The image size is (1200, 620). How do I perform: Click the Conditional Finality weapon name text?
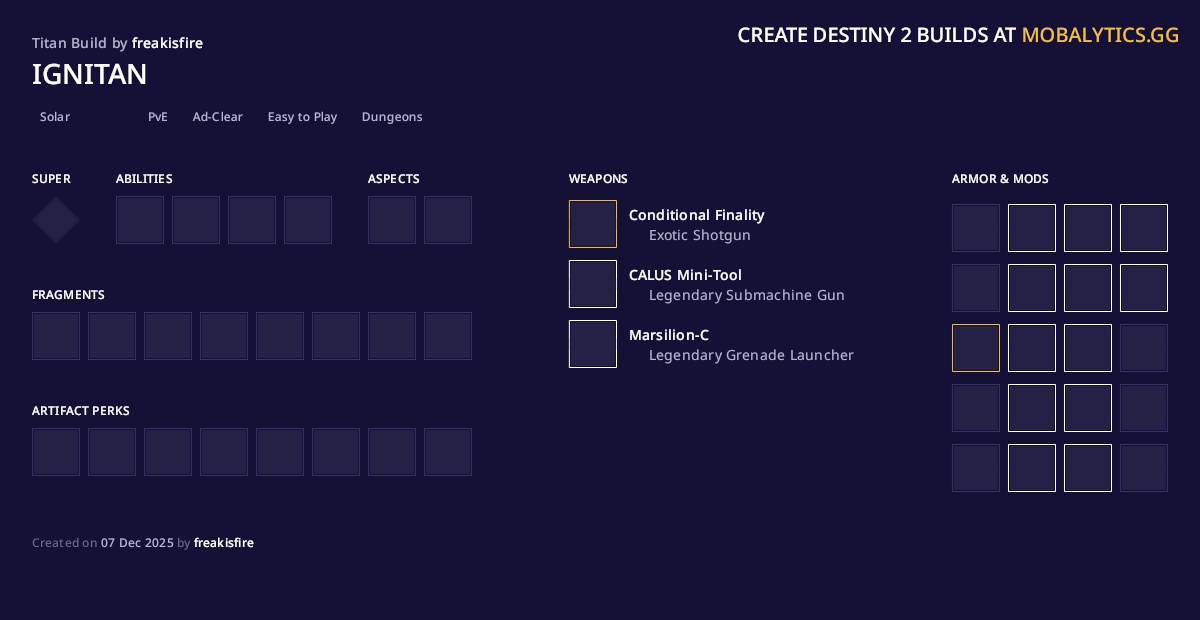coord(697,215)
